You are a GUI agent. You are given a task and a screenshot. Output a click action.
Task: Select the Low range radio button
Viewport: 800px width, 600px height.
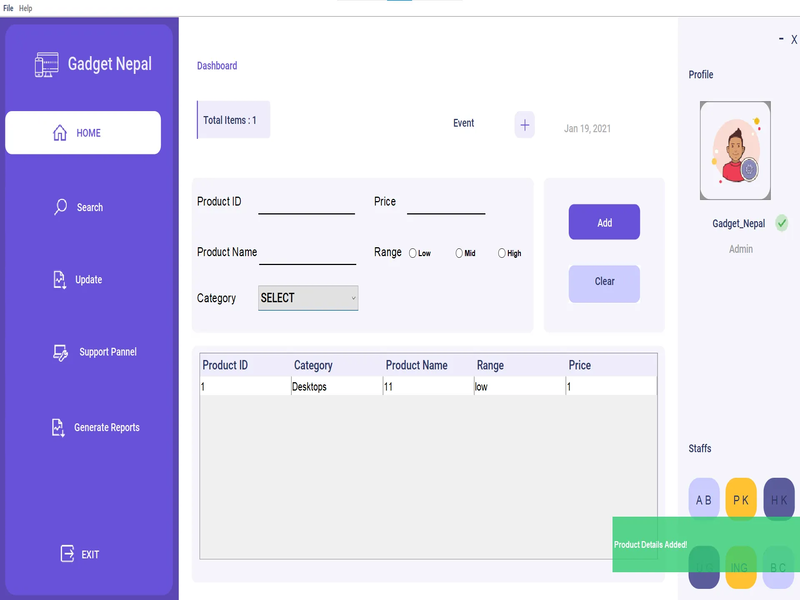coord(413,253)
